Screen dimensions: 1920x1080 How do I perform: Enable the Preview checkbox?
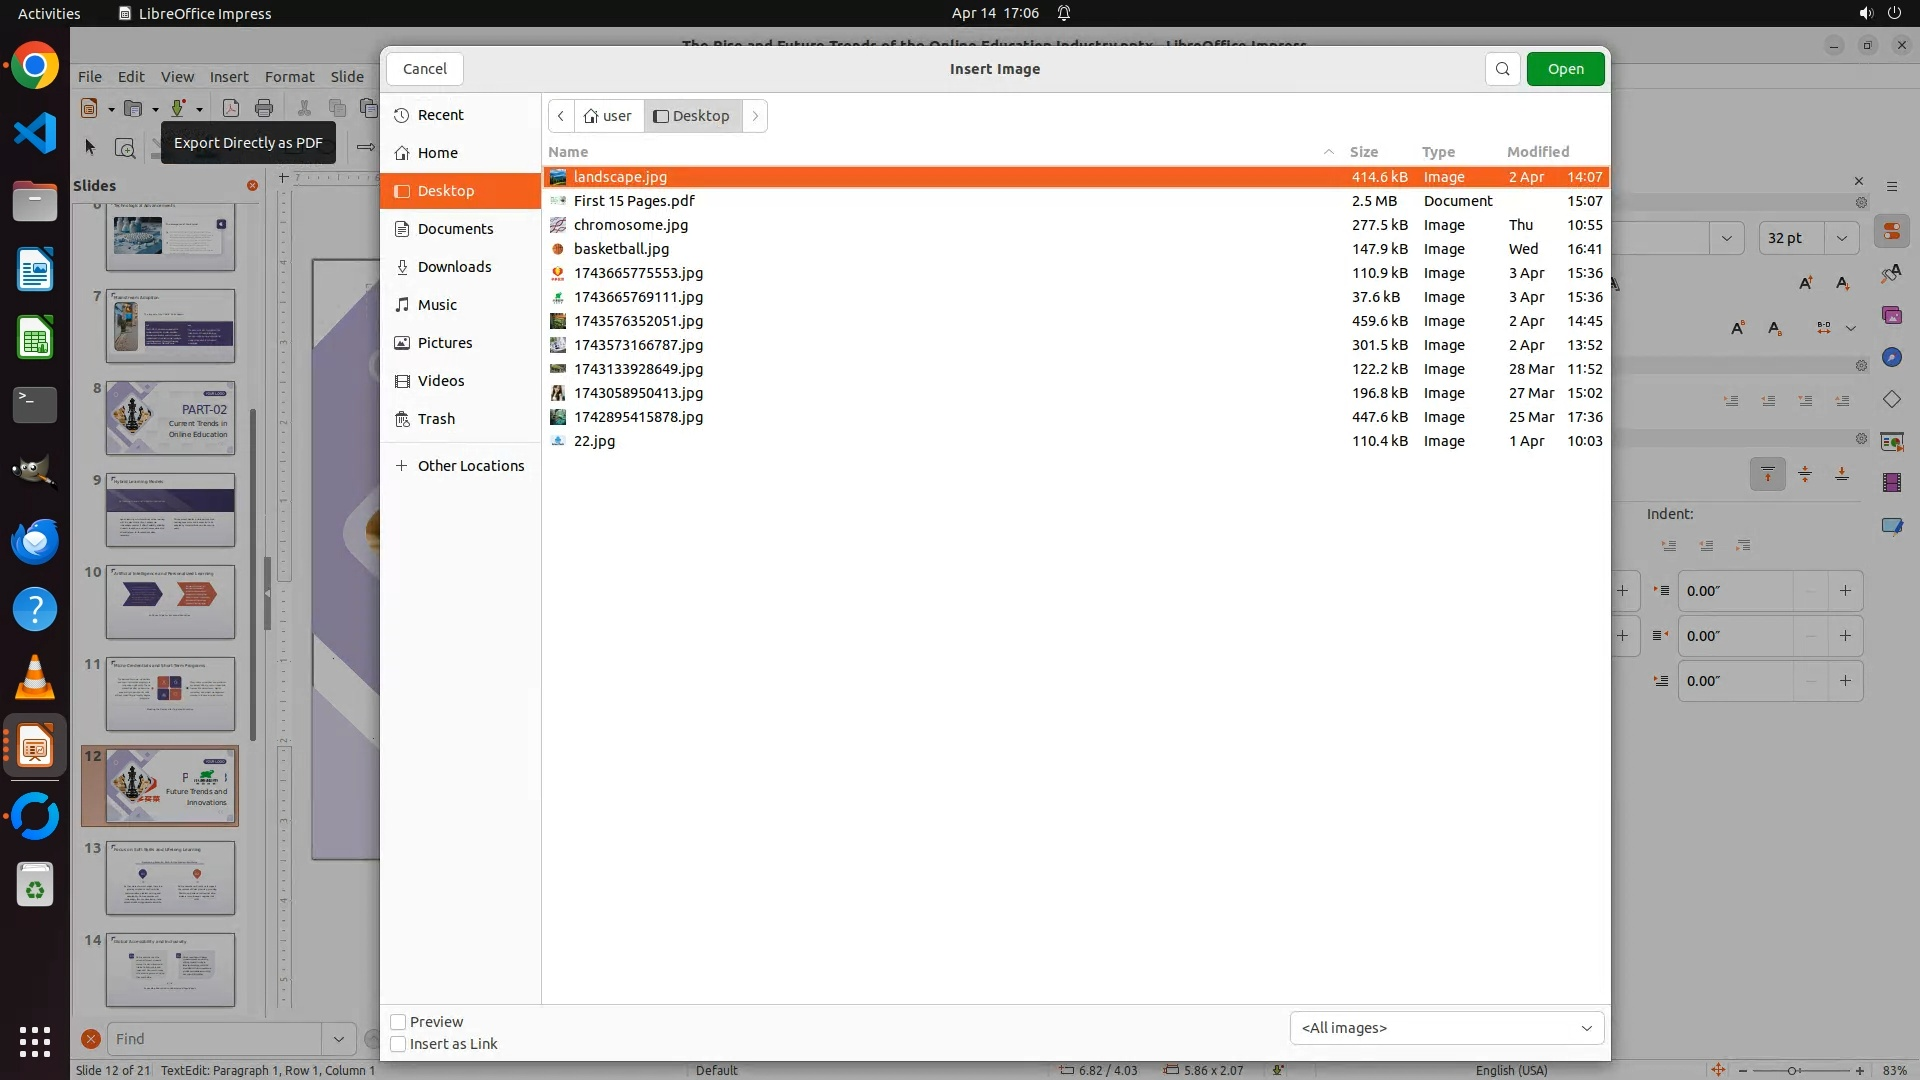[398, 1022]
